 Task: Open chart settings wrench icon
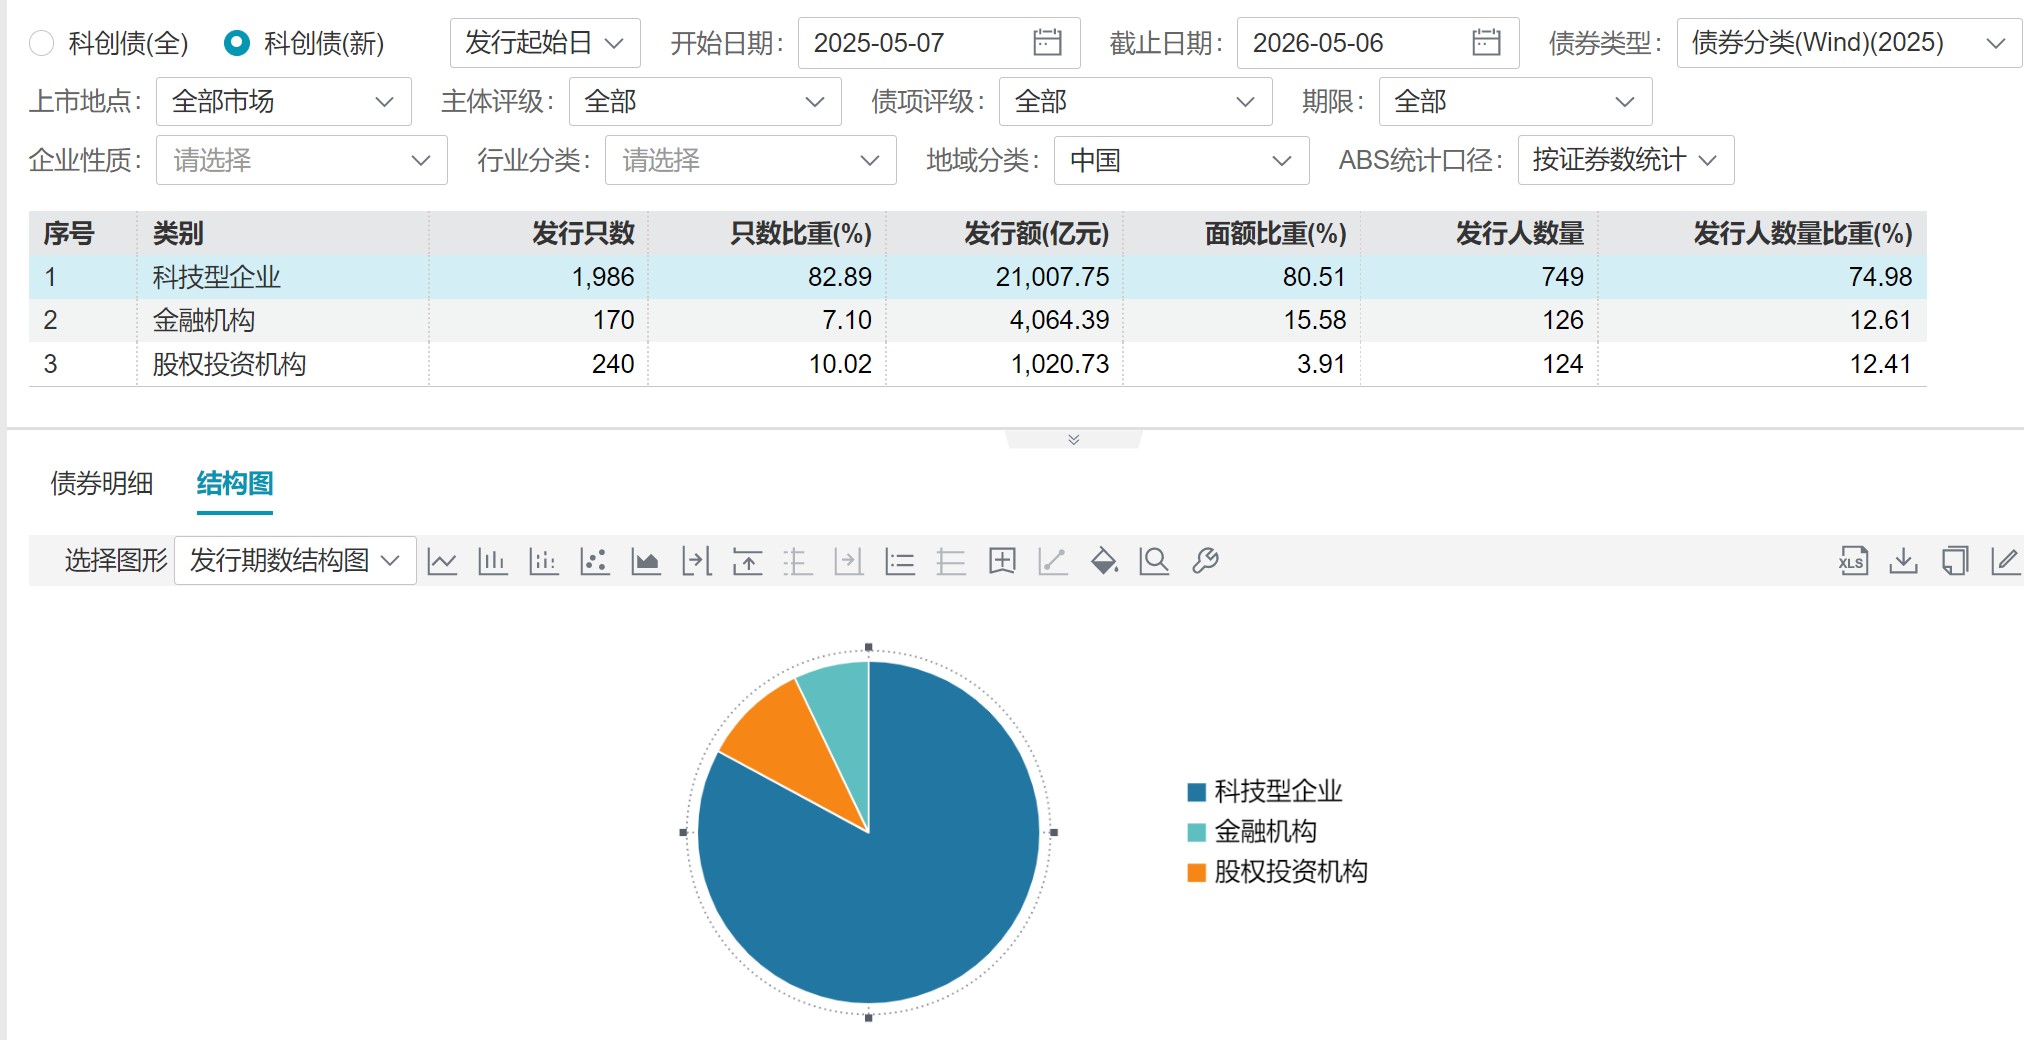pyautogui.click(x=1205, y=561)
